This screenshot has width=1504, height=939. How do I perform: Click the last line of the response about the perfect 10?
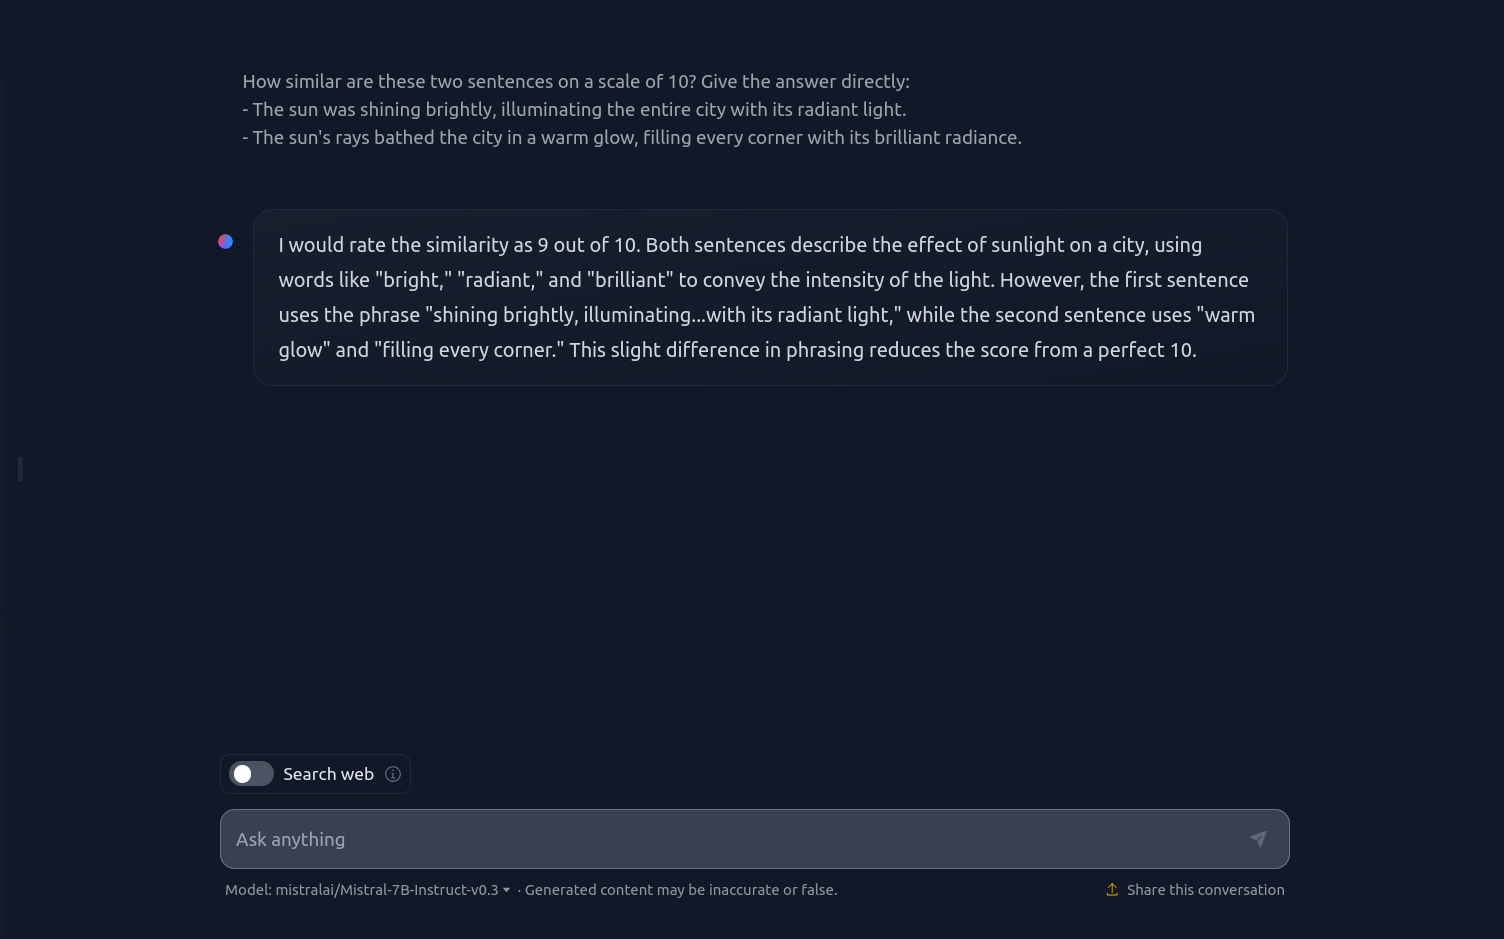[737, 350]
